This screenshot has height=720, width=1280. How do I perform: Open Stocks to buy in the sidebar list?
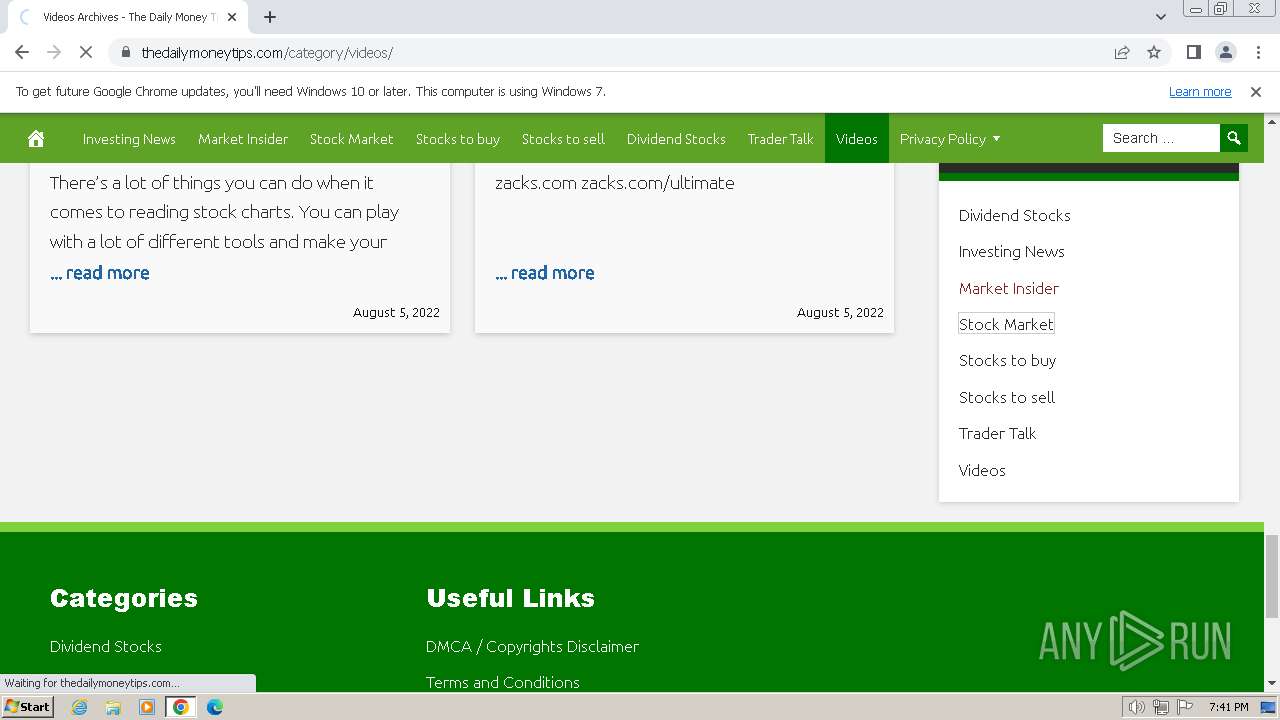1007,360
